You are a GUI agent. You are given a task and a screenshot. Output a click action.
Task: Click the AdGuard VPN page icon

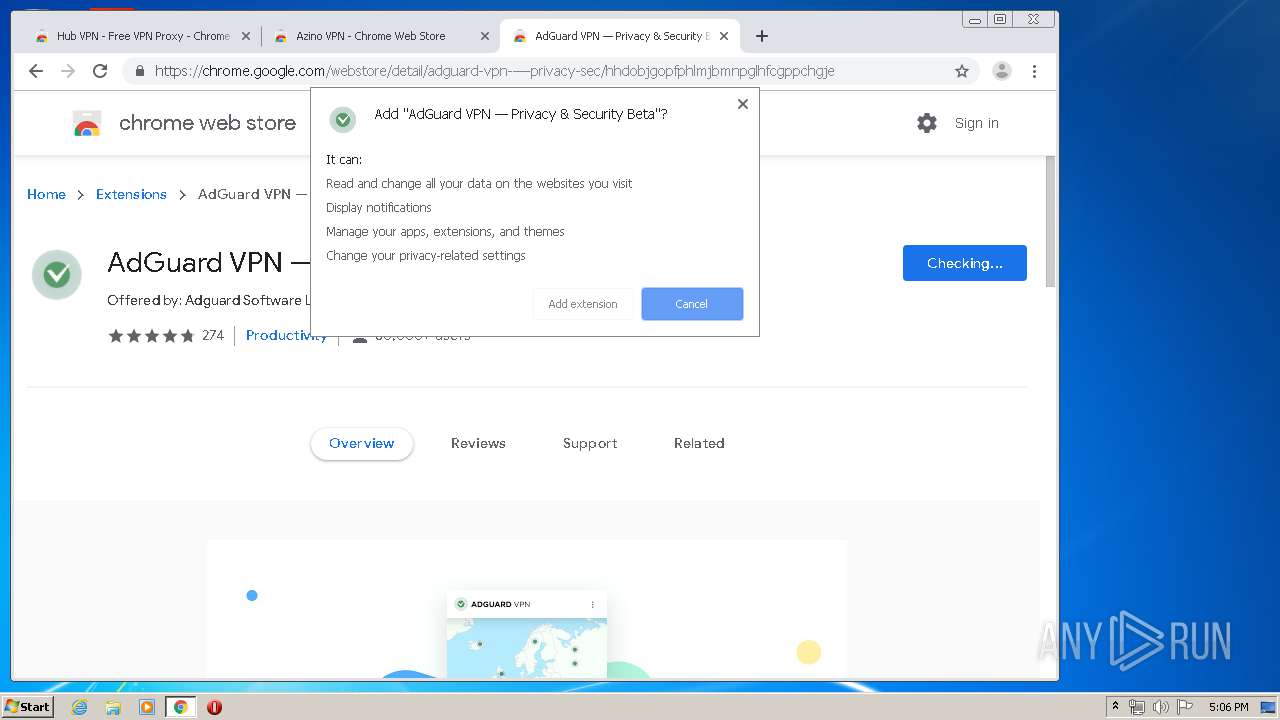(57, 275)
